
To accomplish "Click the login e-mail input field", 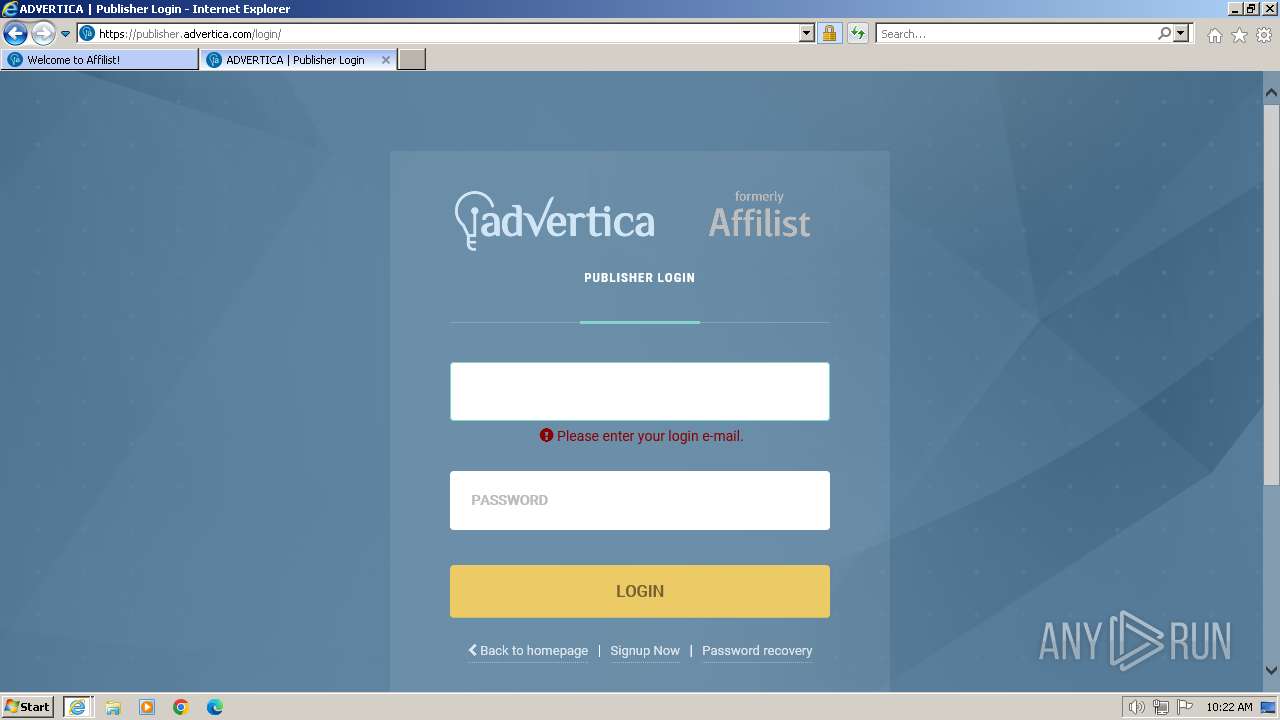I will tap(640, 391).
